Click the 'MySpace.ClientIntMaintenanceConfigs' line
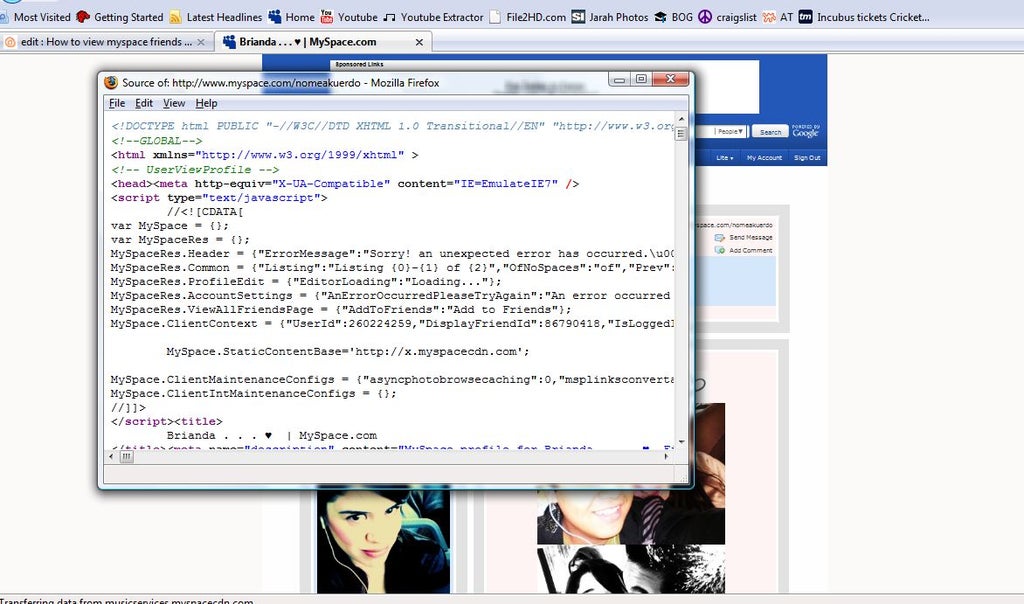Viewport: 1024px width, 604px height. (x=253, y=393)
